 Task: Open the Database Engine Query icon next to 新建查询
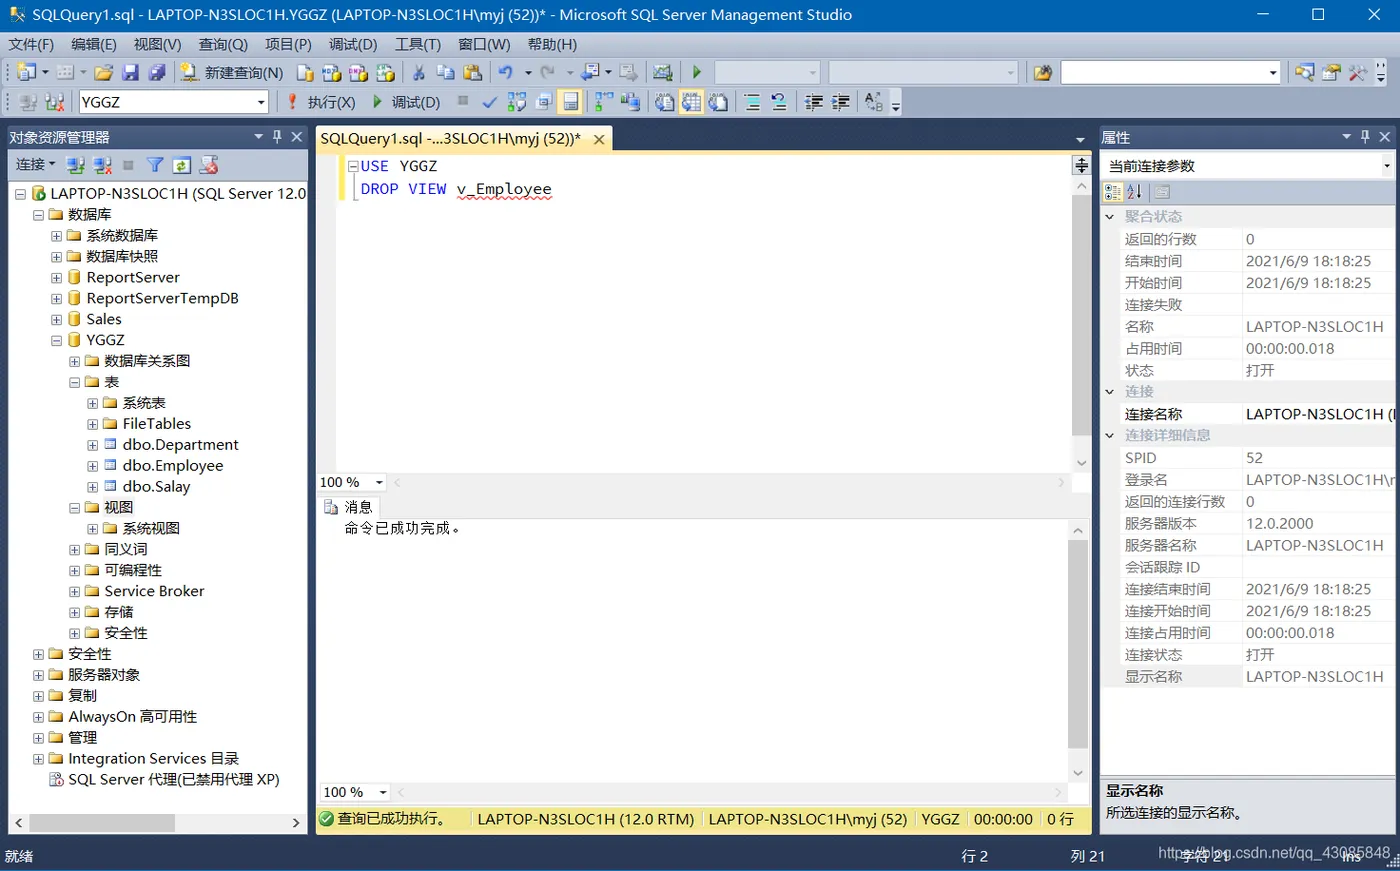click(x=306, y=73)
